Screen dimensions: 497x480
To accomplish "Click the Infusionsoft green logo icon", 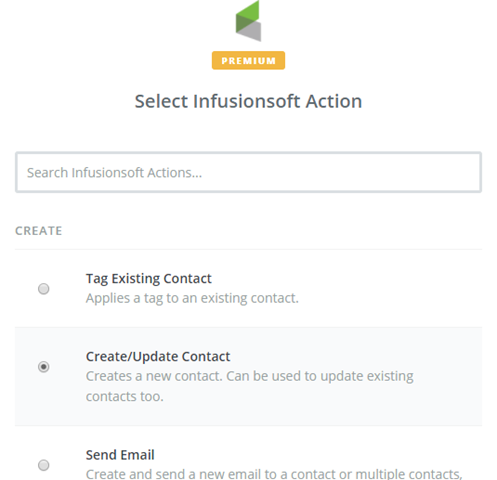I will 248,21.
